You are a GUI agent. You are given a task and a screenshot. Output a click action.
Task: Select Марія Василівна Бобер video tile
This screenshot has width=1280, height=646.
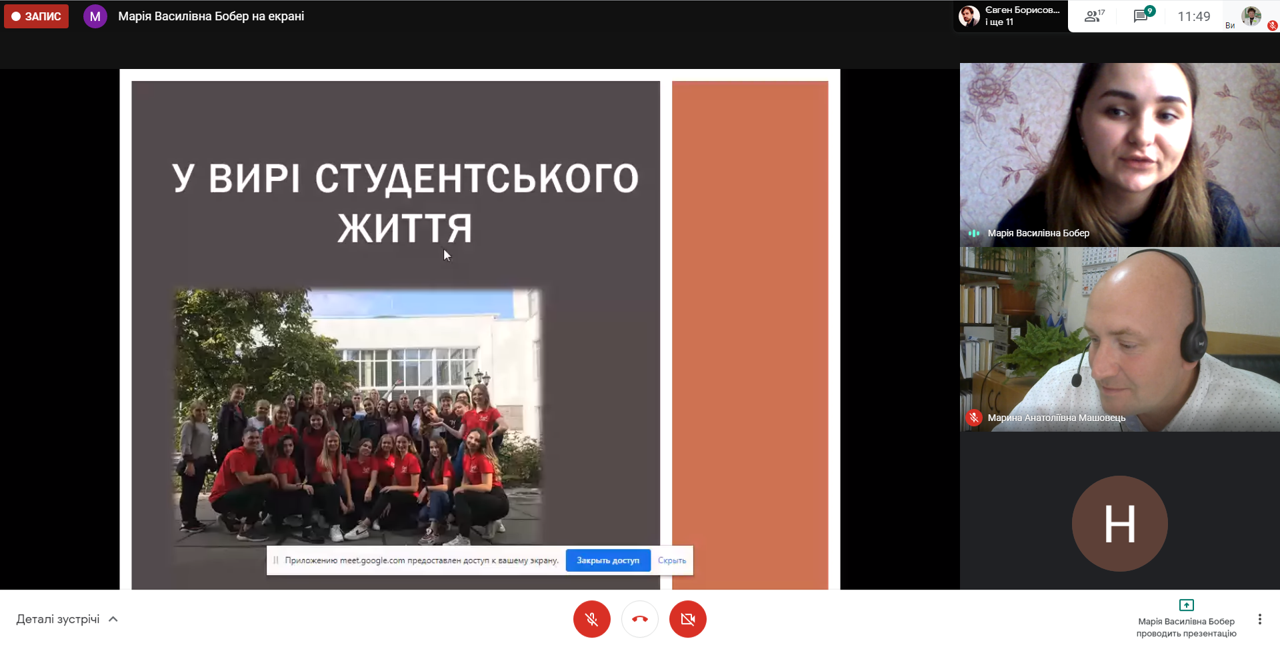[1119, 154]
